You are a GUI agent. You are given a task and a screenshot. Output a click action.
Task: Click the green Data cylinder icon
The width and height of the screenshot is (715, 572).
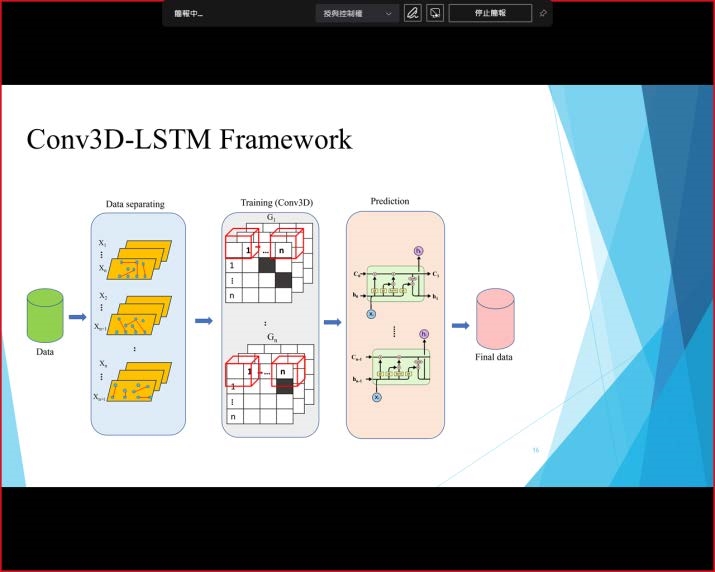45,316
